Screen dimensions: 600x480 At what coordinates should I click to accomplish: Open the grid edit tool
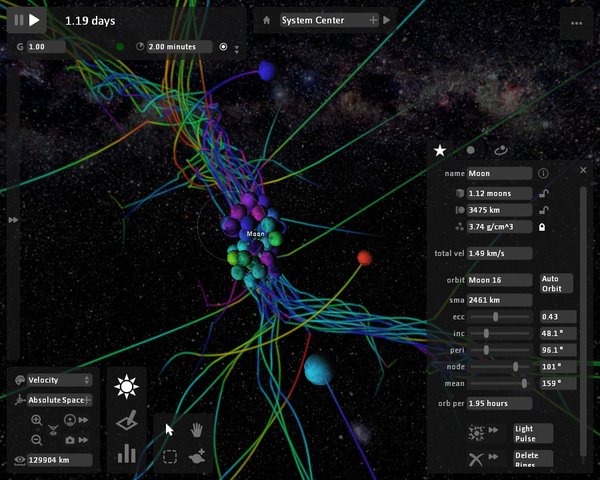[127, 420]
